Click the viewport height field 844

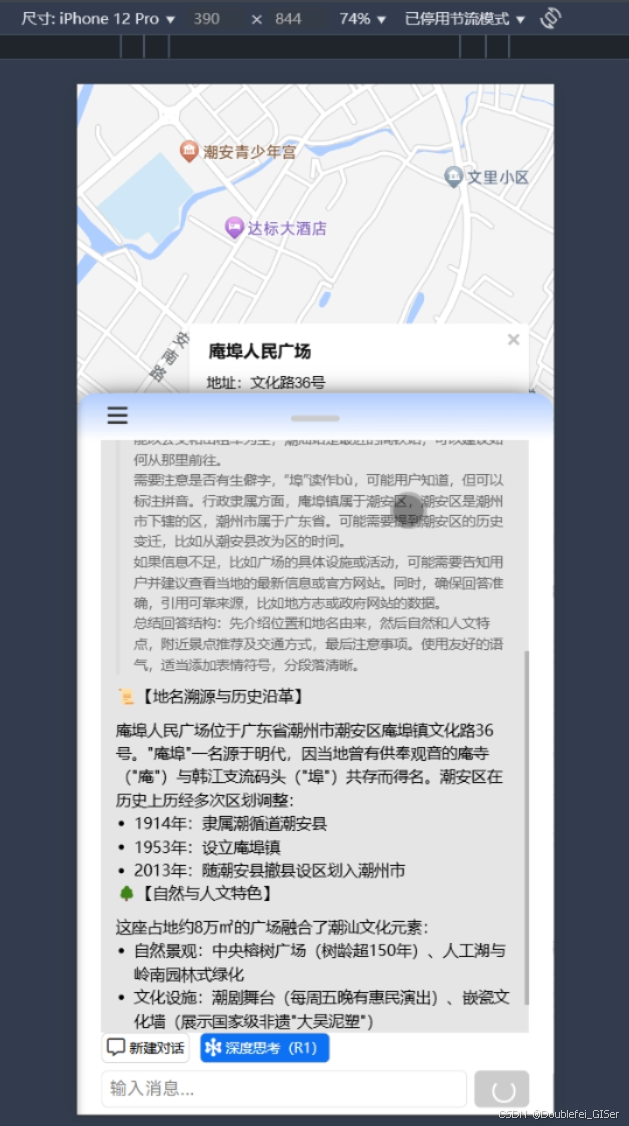(x=288, y=19)
